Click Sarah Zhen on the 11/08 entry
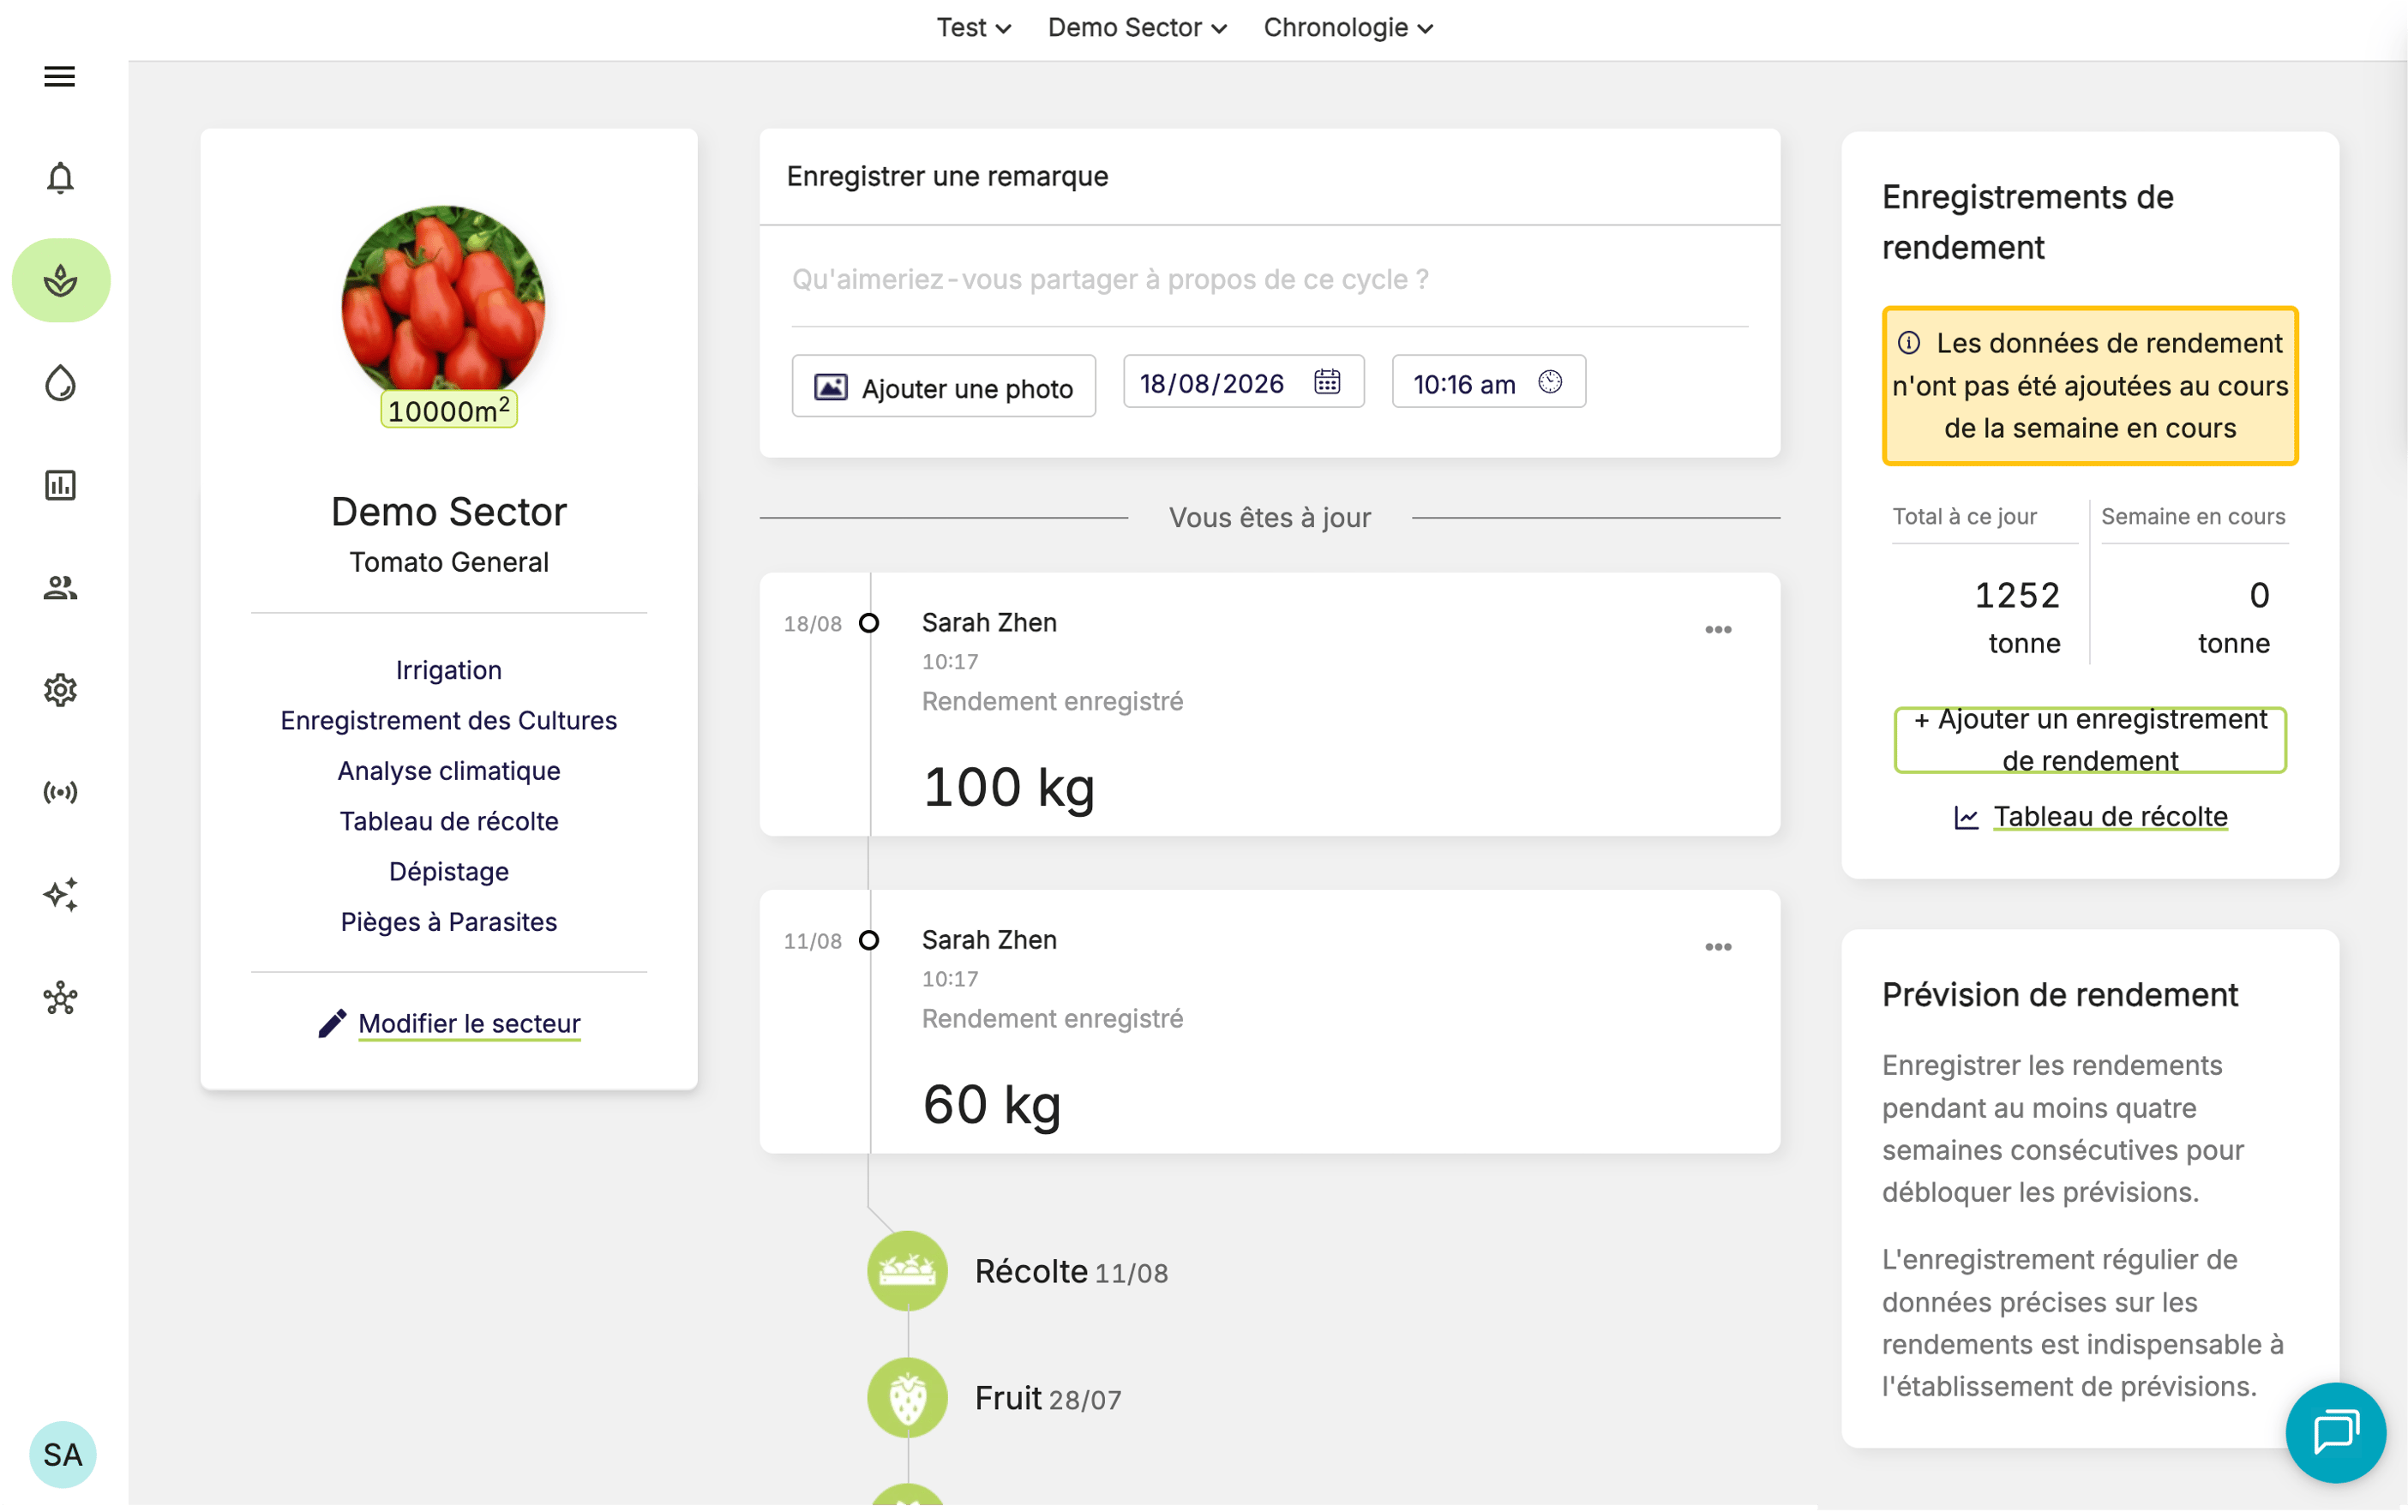 [989, 940]
